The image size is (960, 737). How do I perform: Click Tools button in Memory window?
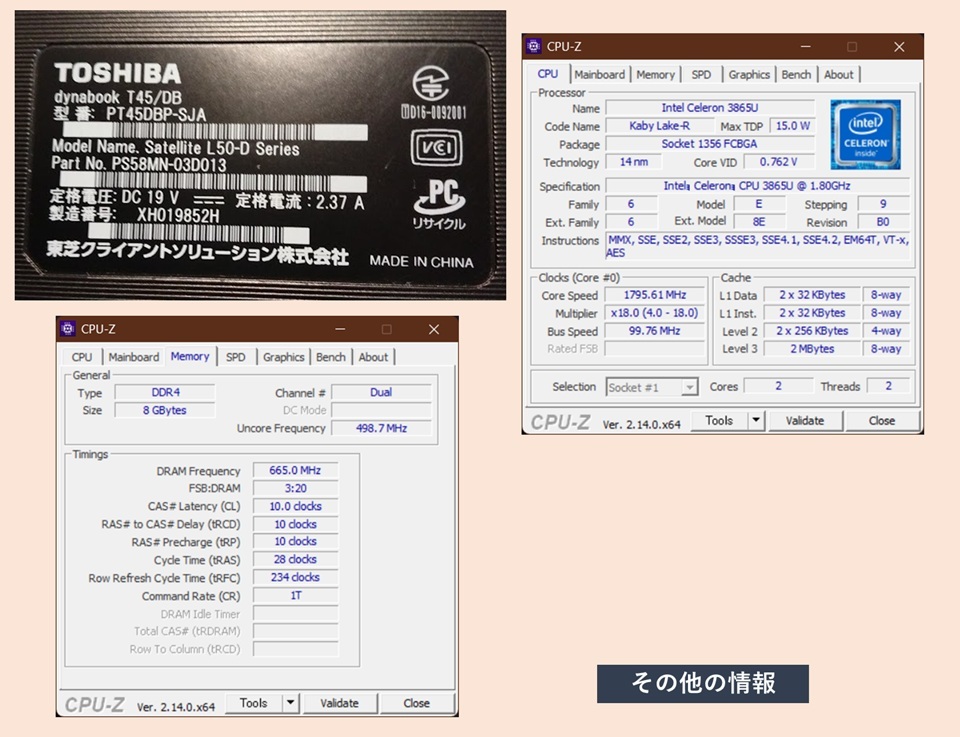click(x=253, y=703)
